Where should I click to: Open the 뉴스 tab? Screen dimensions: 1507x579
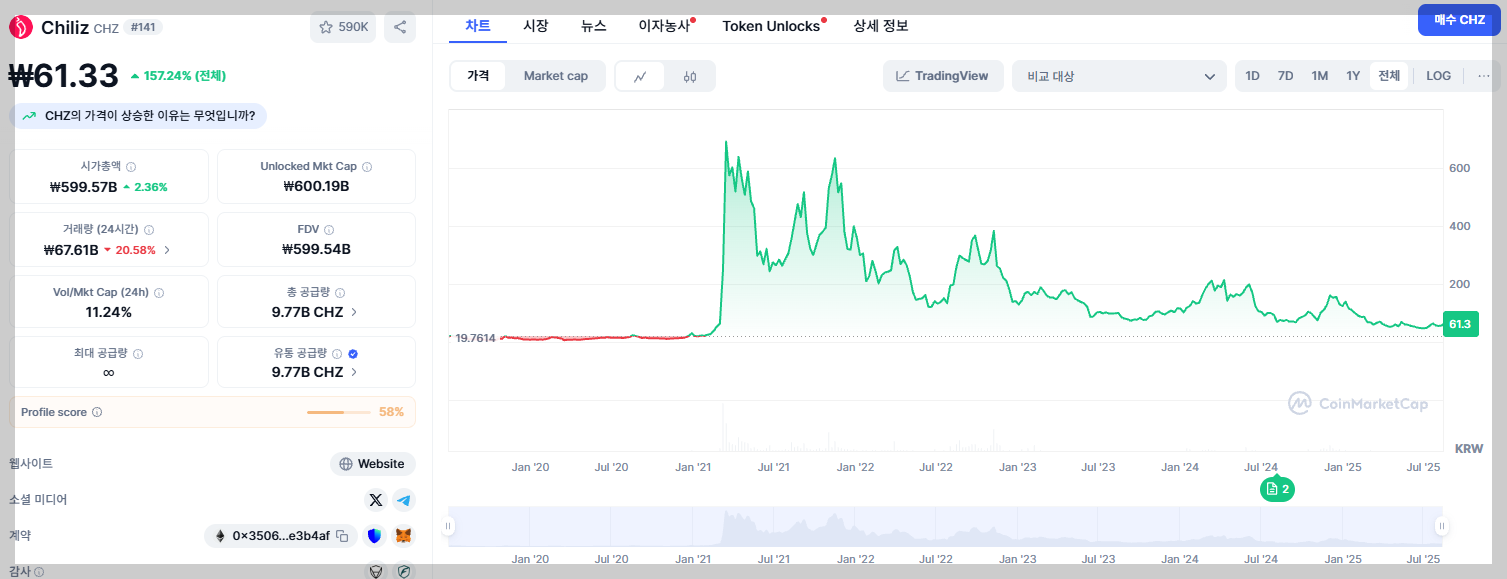[x=594, y=26]
